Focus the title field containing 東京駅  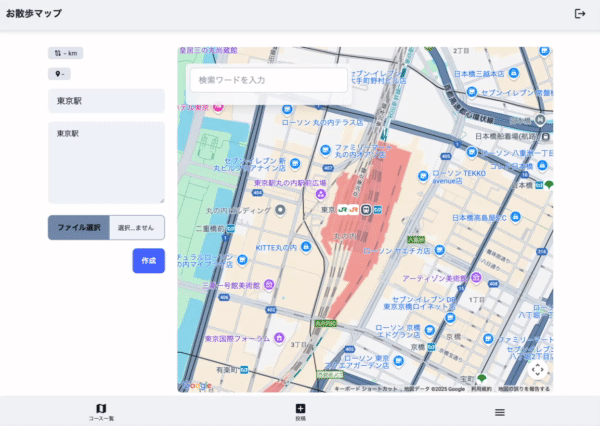click(106, 101)
